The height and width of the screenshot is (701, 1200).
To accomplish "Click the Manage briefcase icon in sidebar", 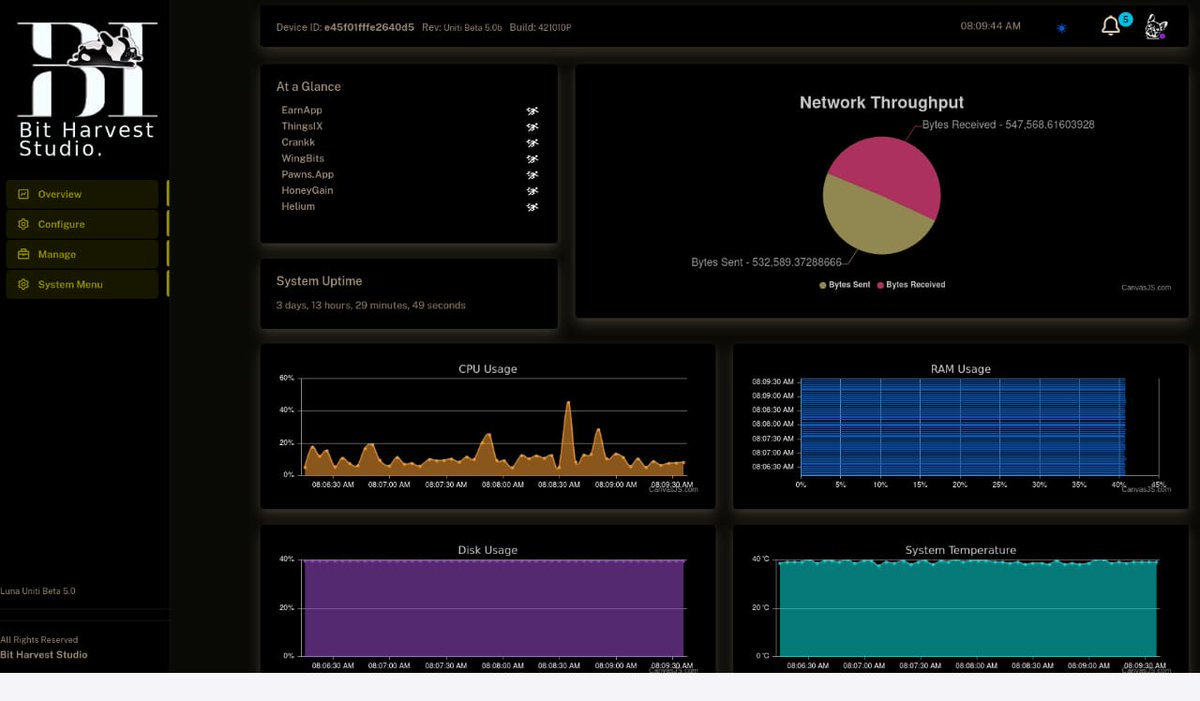I will click(23, 254).
